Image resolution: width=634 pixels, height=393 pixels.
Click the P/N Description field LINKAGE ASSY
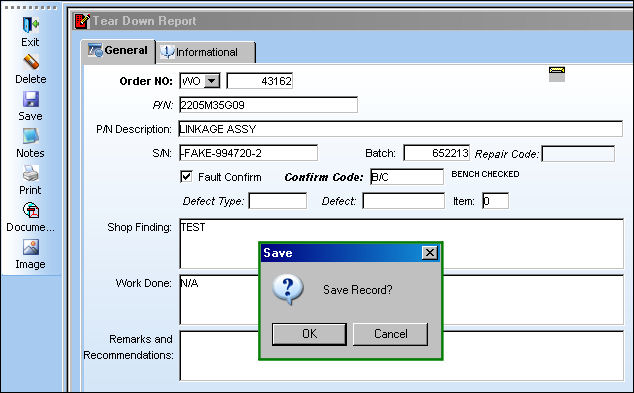(401, 129)
